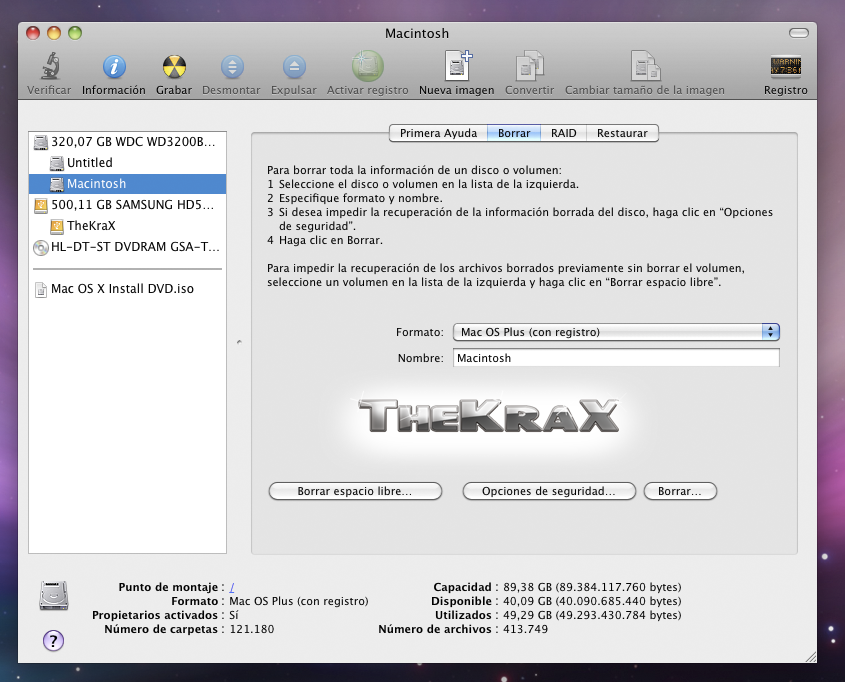
Task: Switch to the Borrar tab
Action: [x=514, y=133]
